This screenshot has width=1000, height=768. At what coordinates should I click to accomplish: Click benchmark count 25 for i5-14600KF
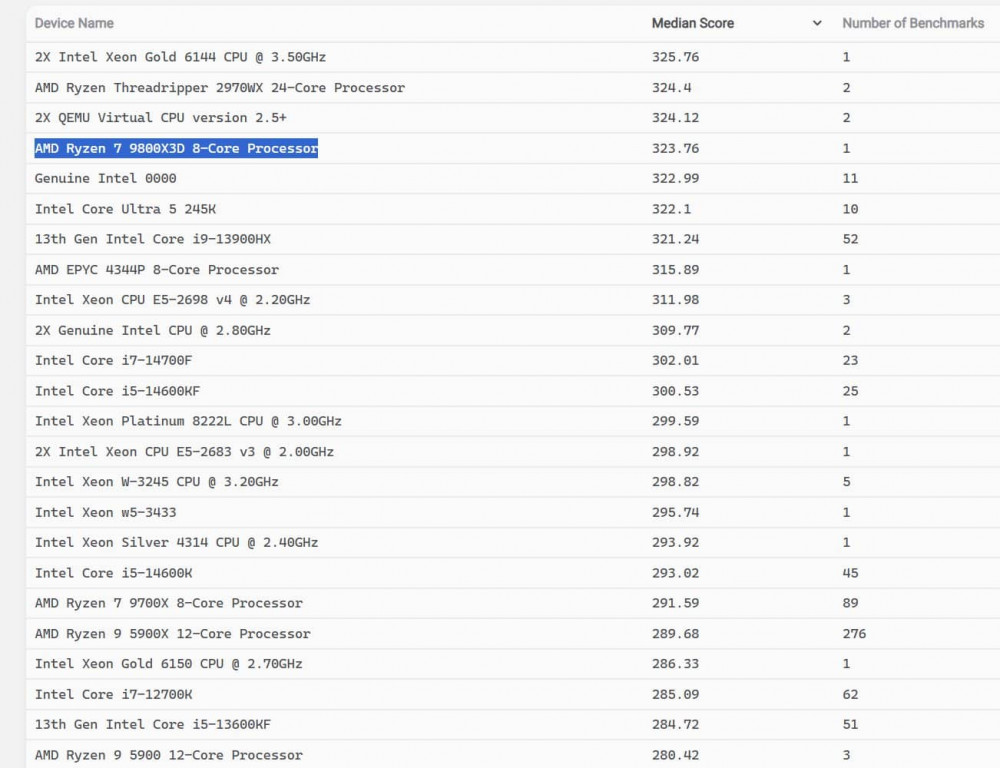tap(850, 391)
